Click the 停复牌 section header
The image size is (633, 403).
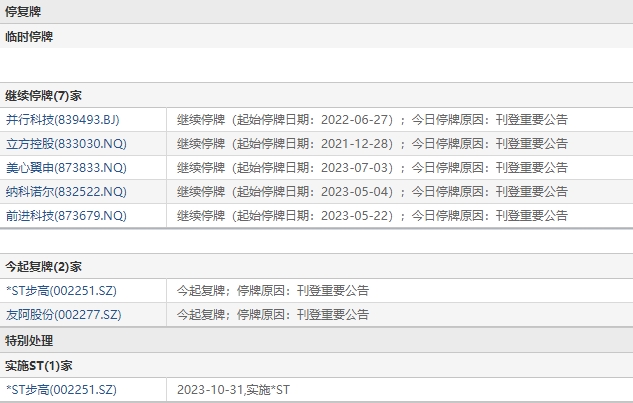(25, 11)
